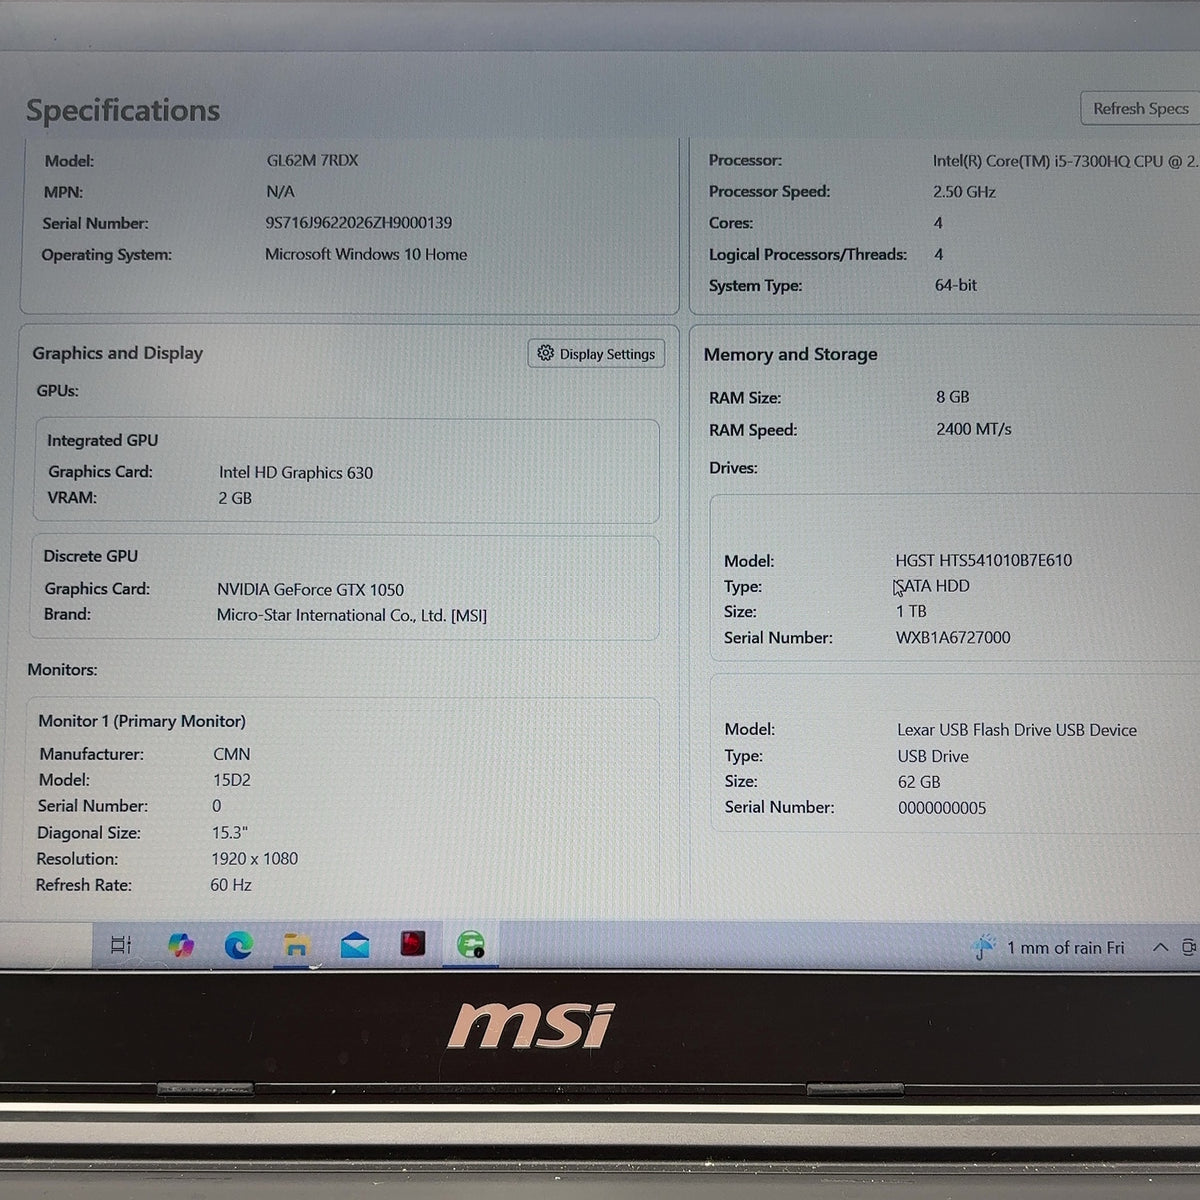
Task: Click the USB Drive type value
Action: [933, 756]
